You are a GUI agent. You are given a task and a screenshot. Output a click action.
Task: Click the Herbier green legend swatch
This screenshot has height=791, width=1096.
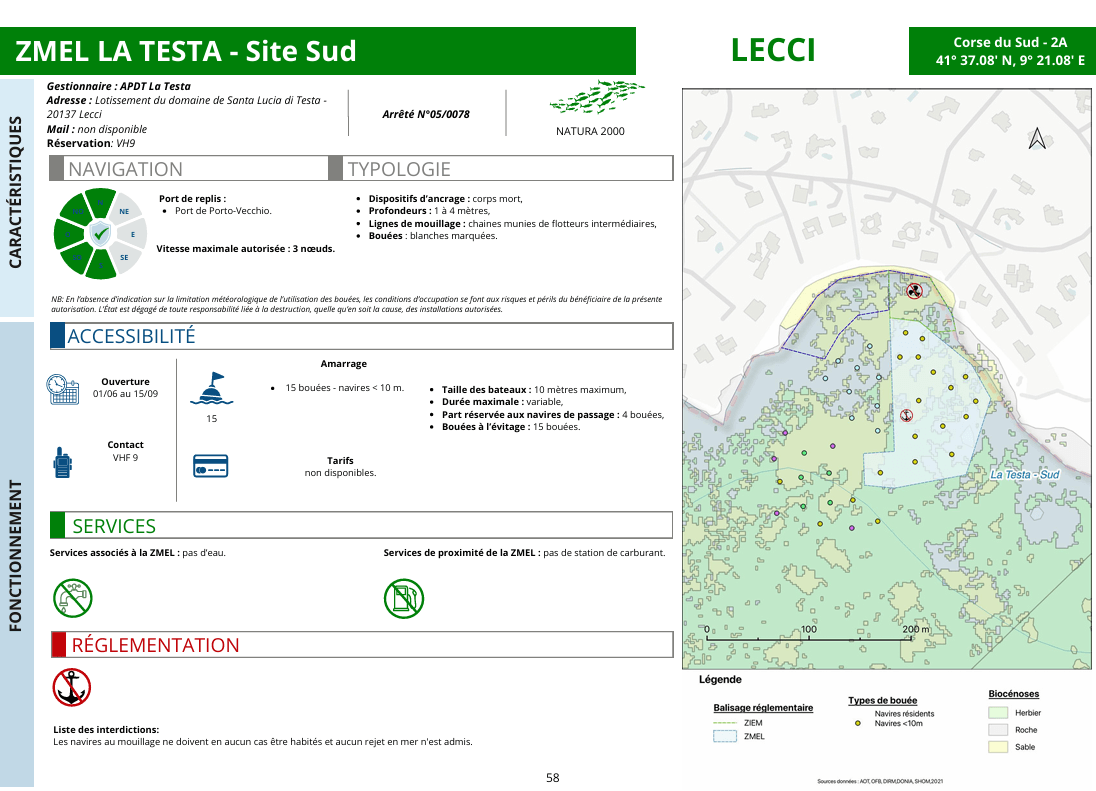pyautogui.click(x=998, y=713)
